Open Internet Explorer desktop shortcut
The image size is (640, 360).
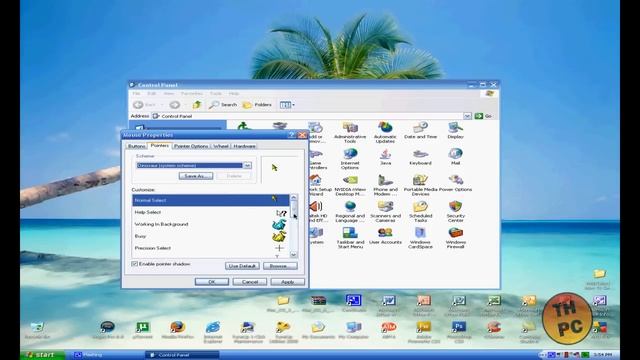(213, 332)
